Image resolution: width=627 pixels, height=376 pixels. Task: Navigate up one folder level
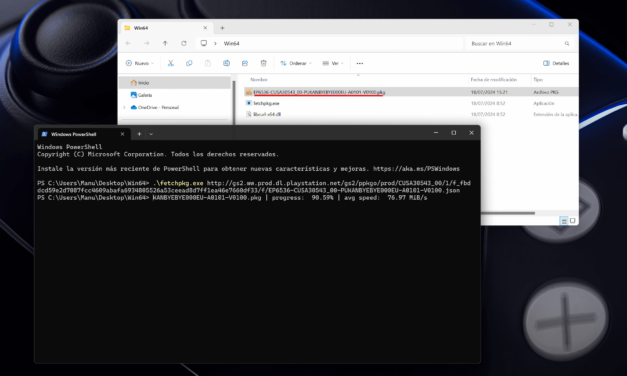click(x=165, y=43)
